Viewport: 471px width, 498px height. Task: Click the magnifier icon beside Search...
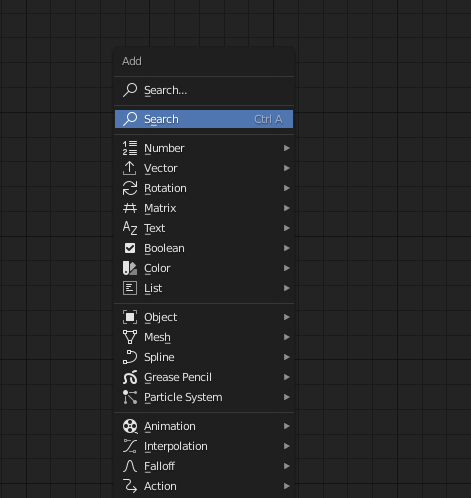[130, 90]
